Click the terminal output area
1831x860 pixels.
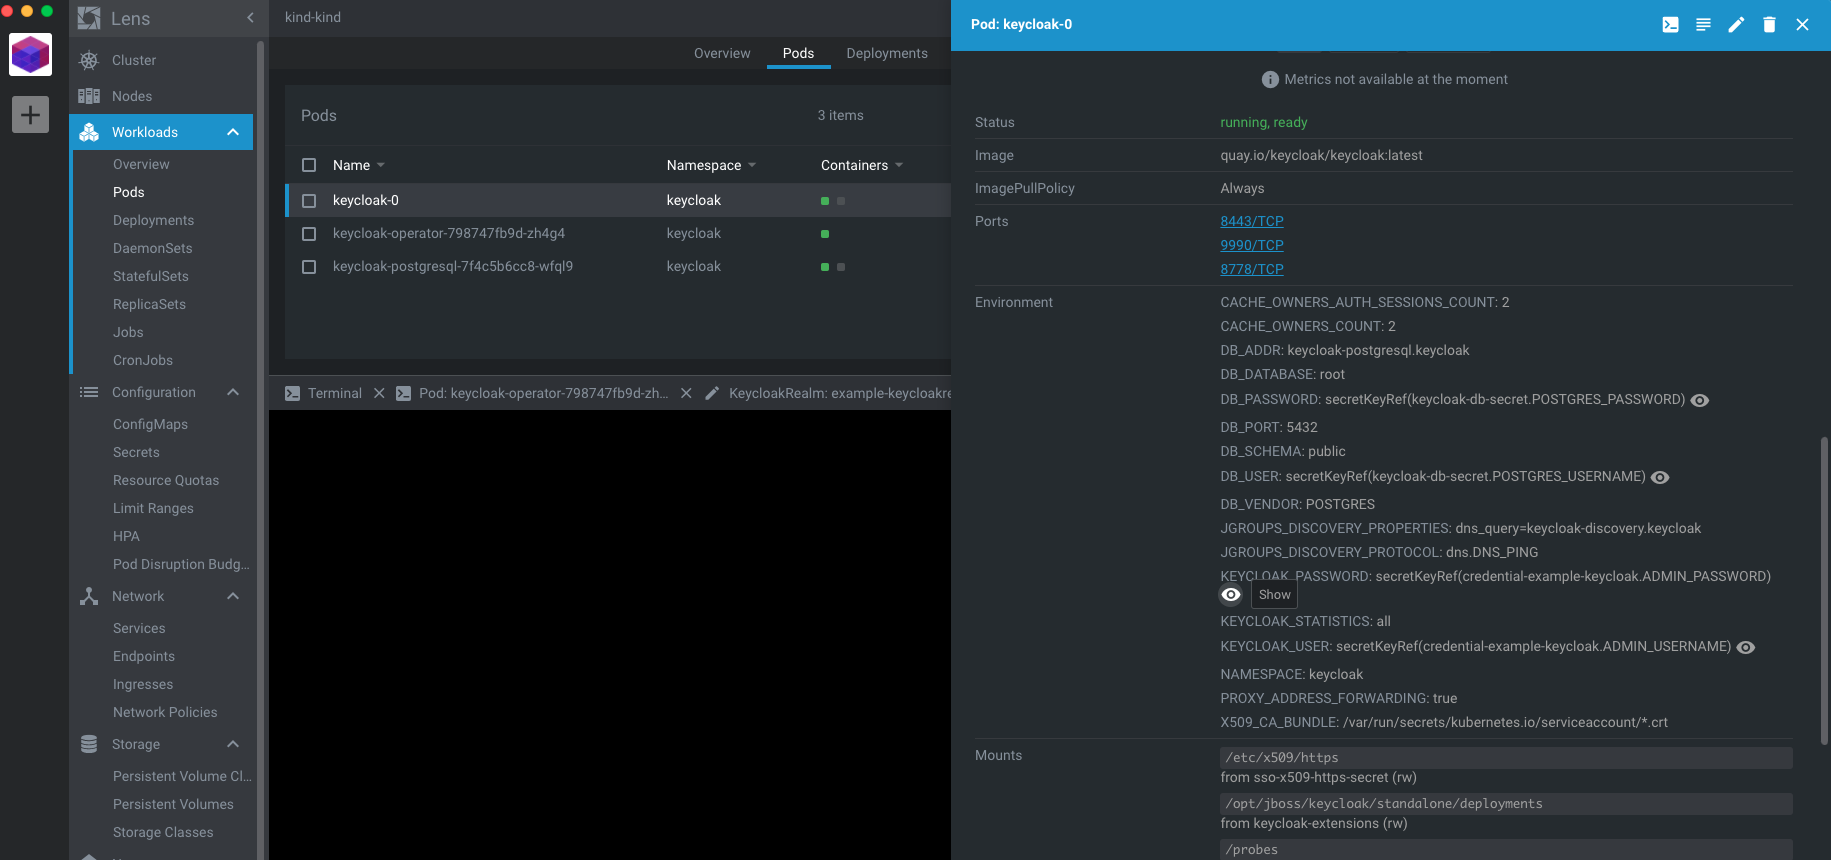[x=610, y=635]
